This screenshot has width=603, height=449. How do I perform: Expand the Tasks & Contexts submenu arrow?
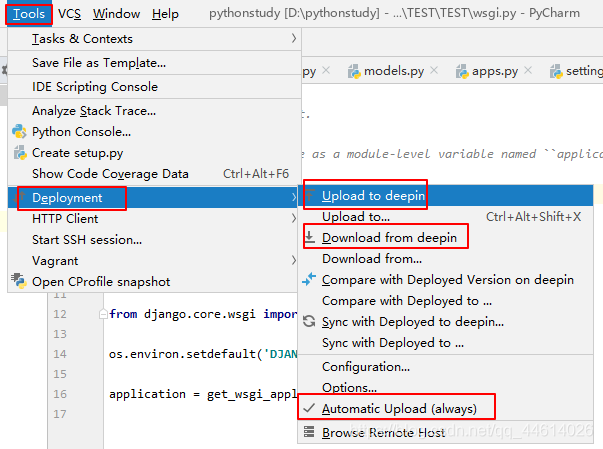[294, 38]
